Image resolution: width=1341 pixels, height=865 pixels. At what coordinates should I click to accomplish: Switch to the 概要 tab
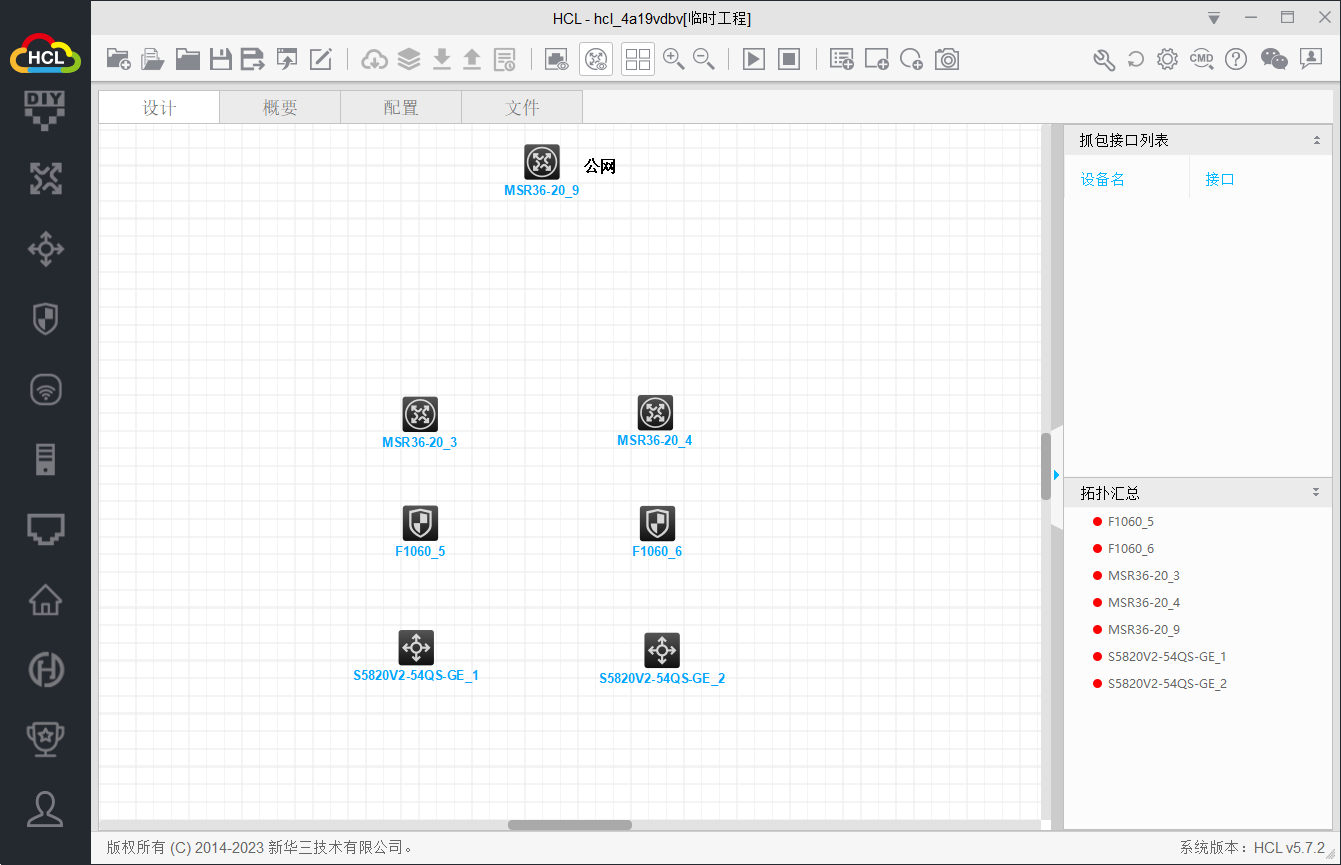[280, 108]
